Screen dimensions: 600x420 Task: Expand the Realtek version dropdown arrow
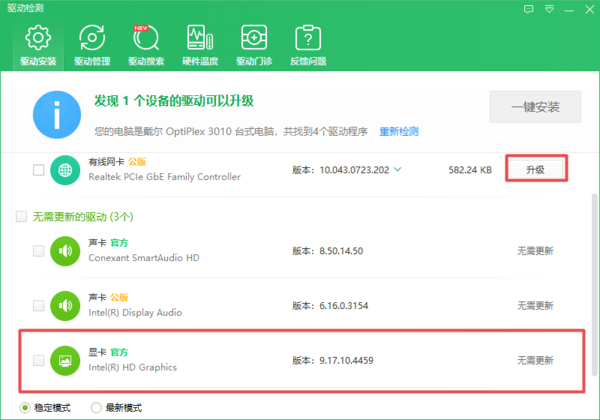pos(398,169)
